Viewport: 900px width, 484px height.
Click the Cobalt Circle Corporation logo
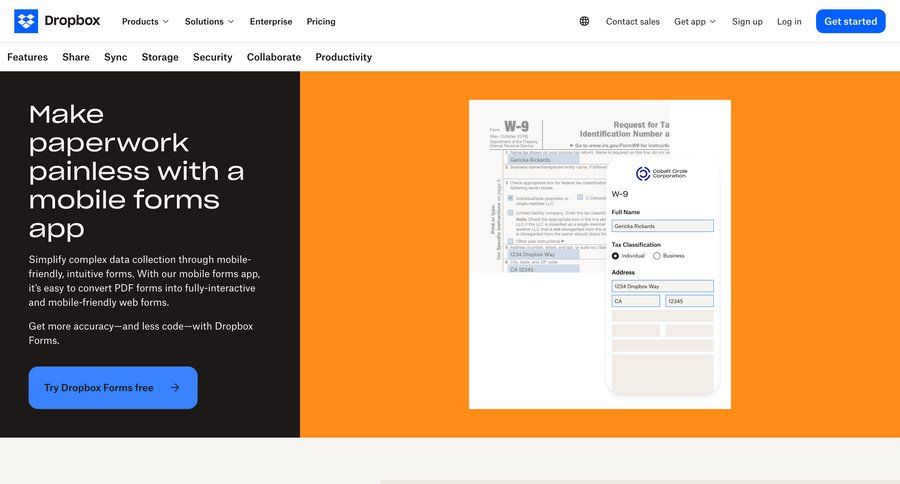661,173
